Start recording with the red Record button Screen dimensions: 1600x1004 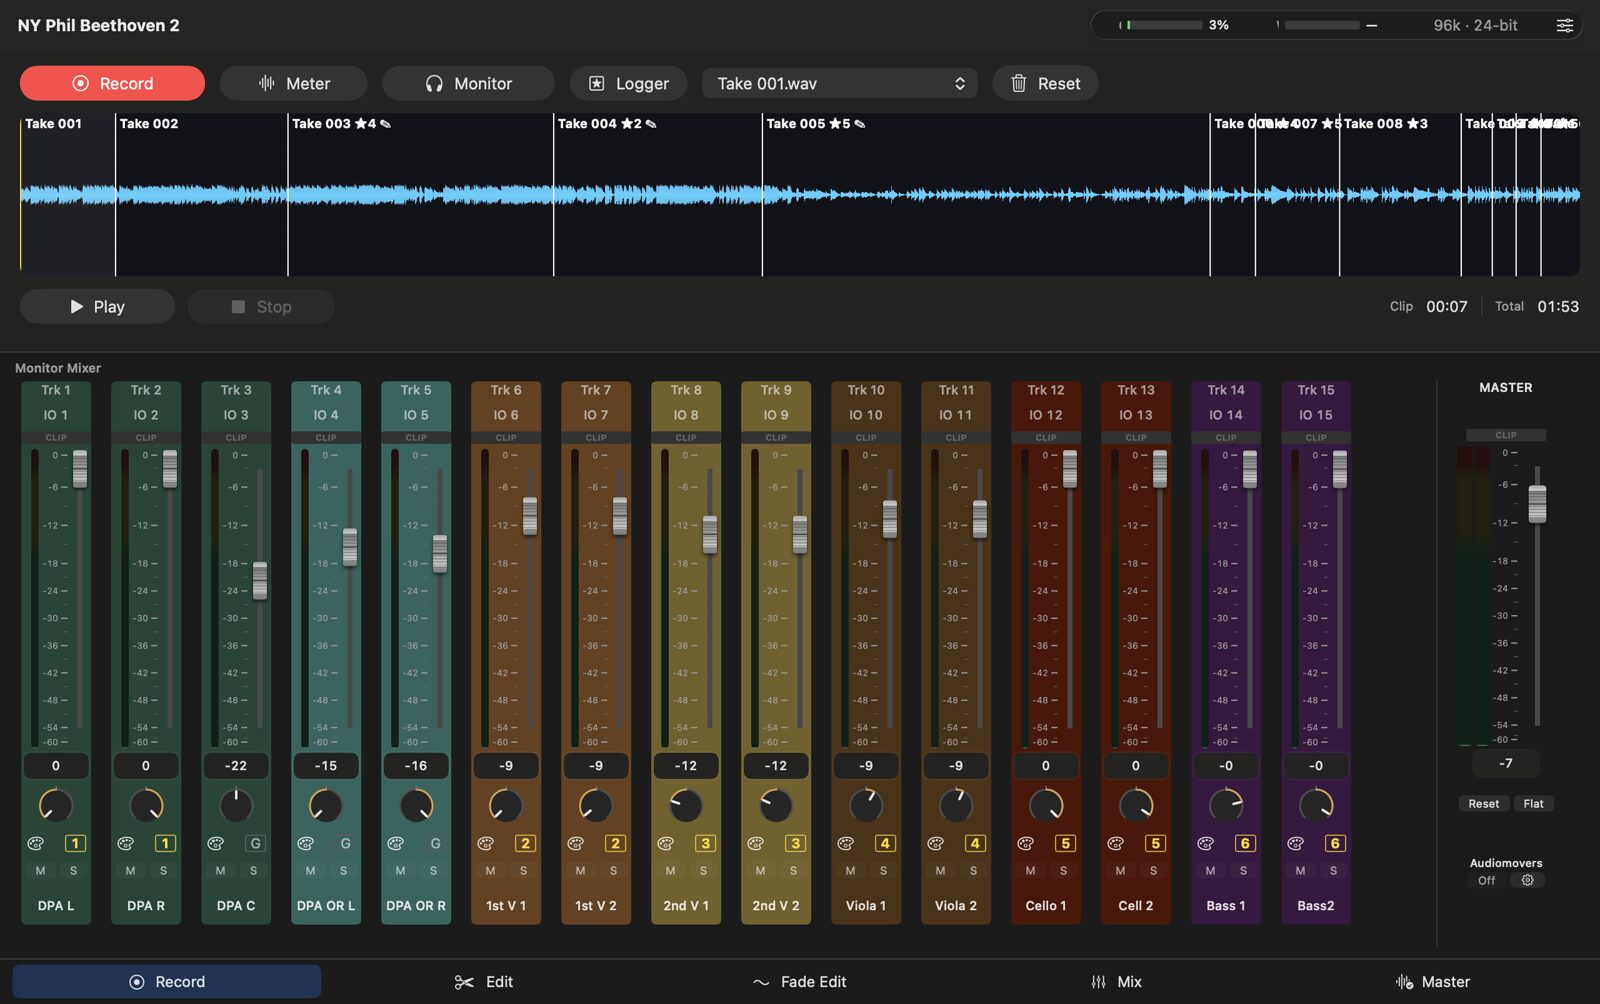coord(112,83)
